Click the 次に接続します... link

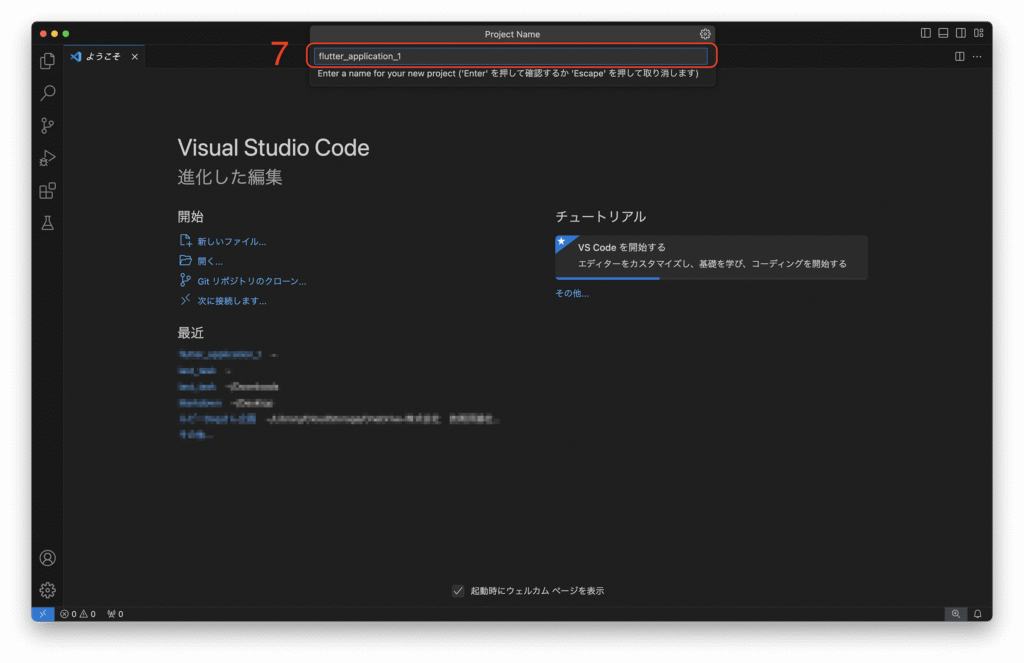coord(232,301)
